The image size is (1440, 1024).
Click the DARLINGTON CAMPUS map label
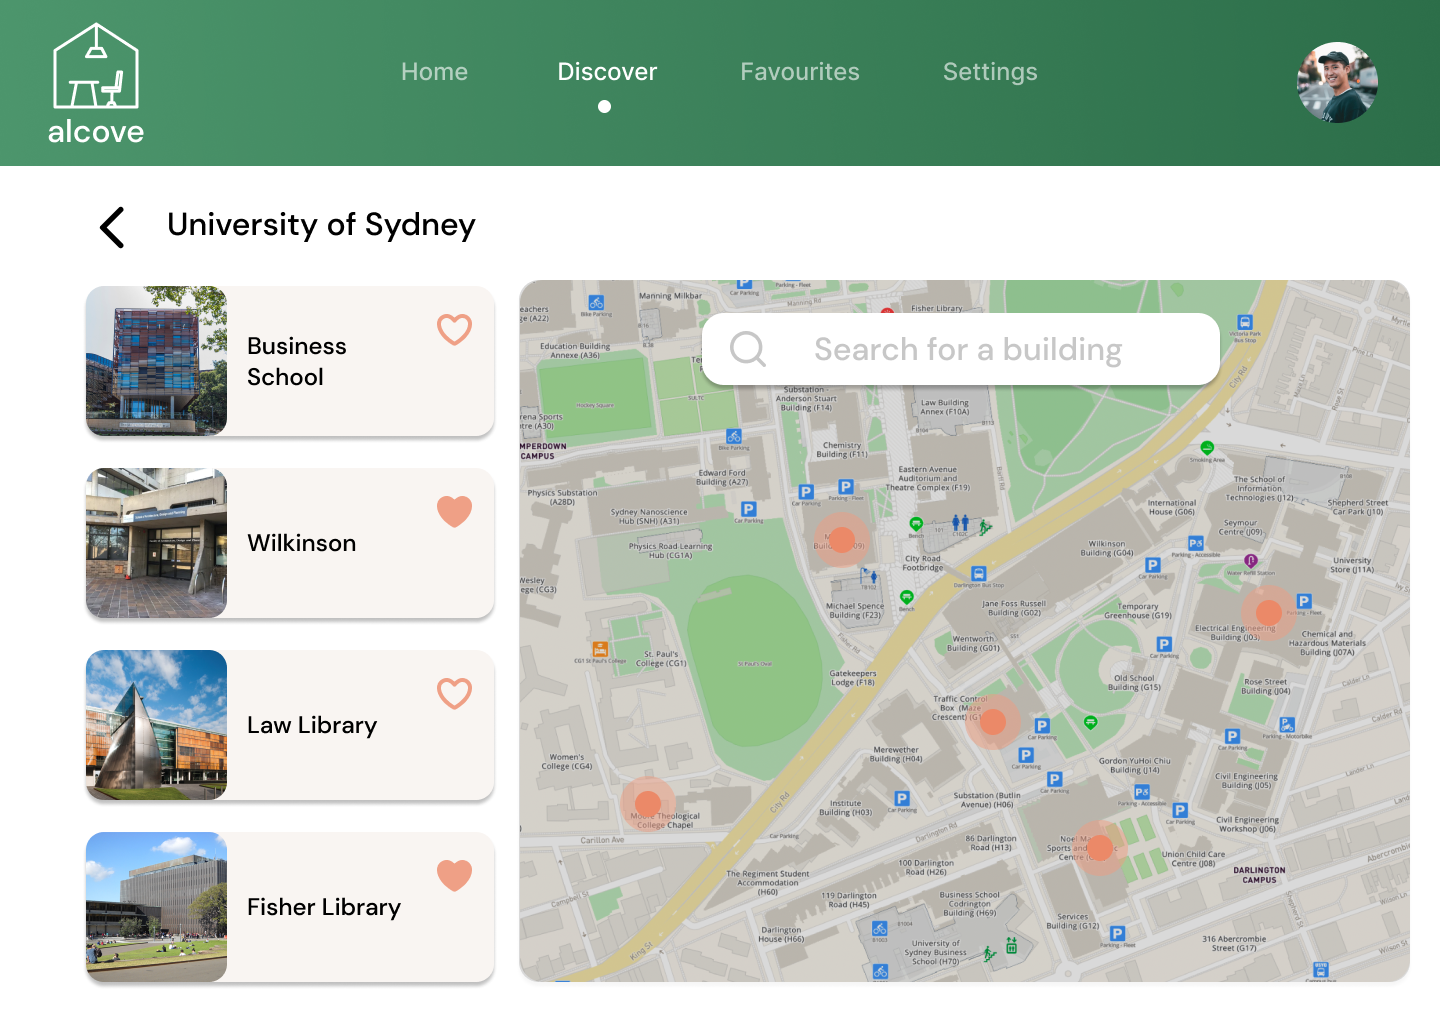click(1259, 875)
